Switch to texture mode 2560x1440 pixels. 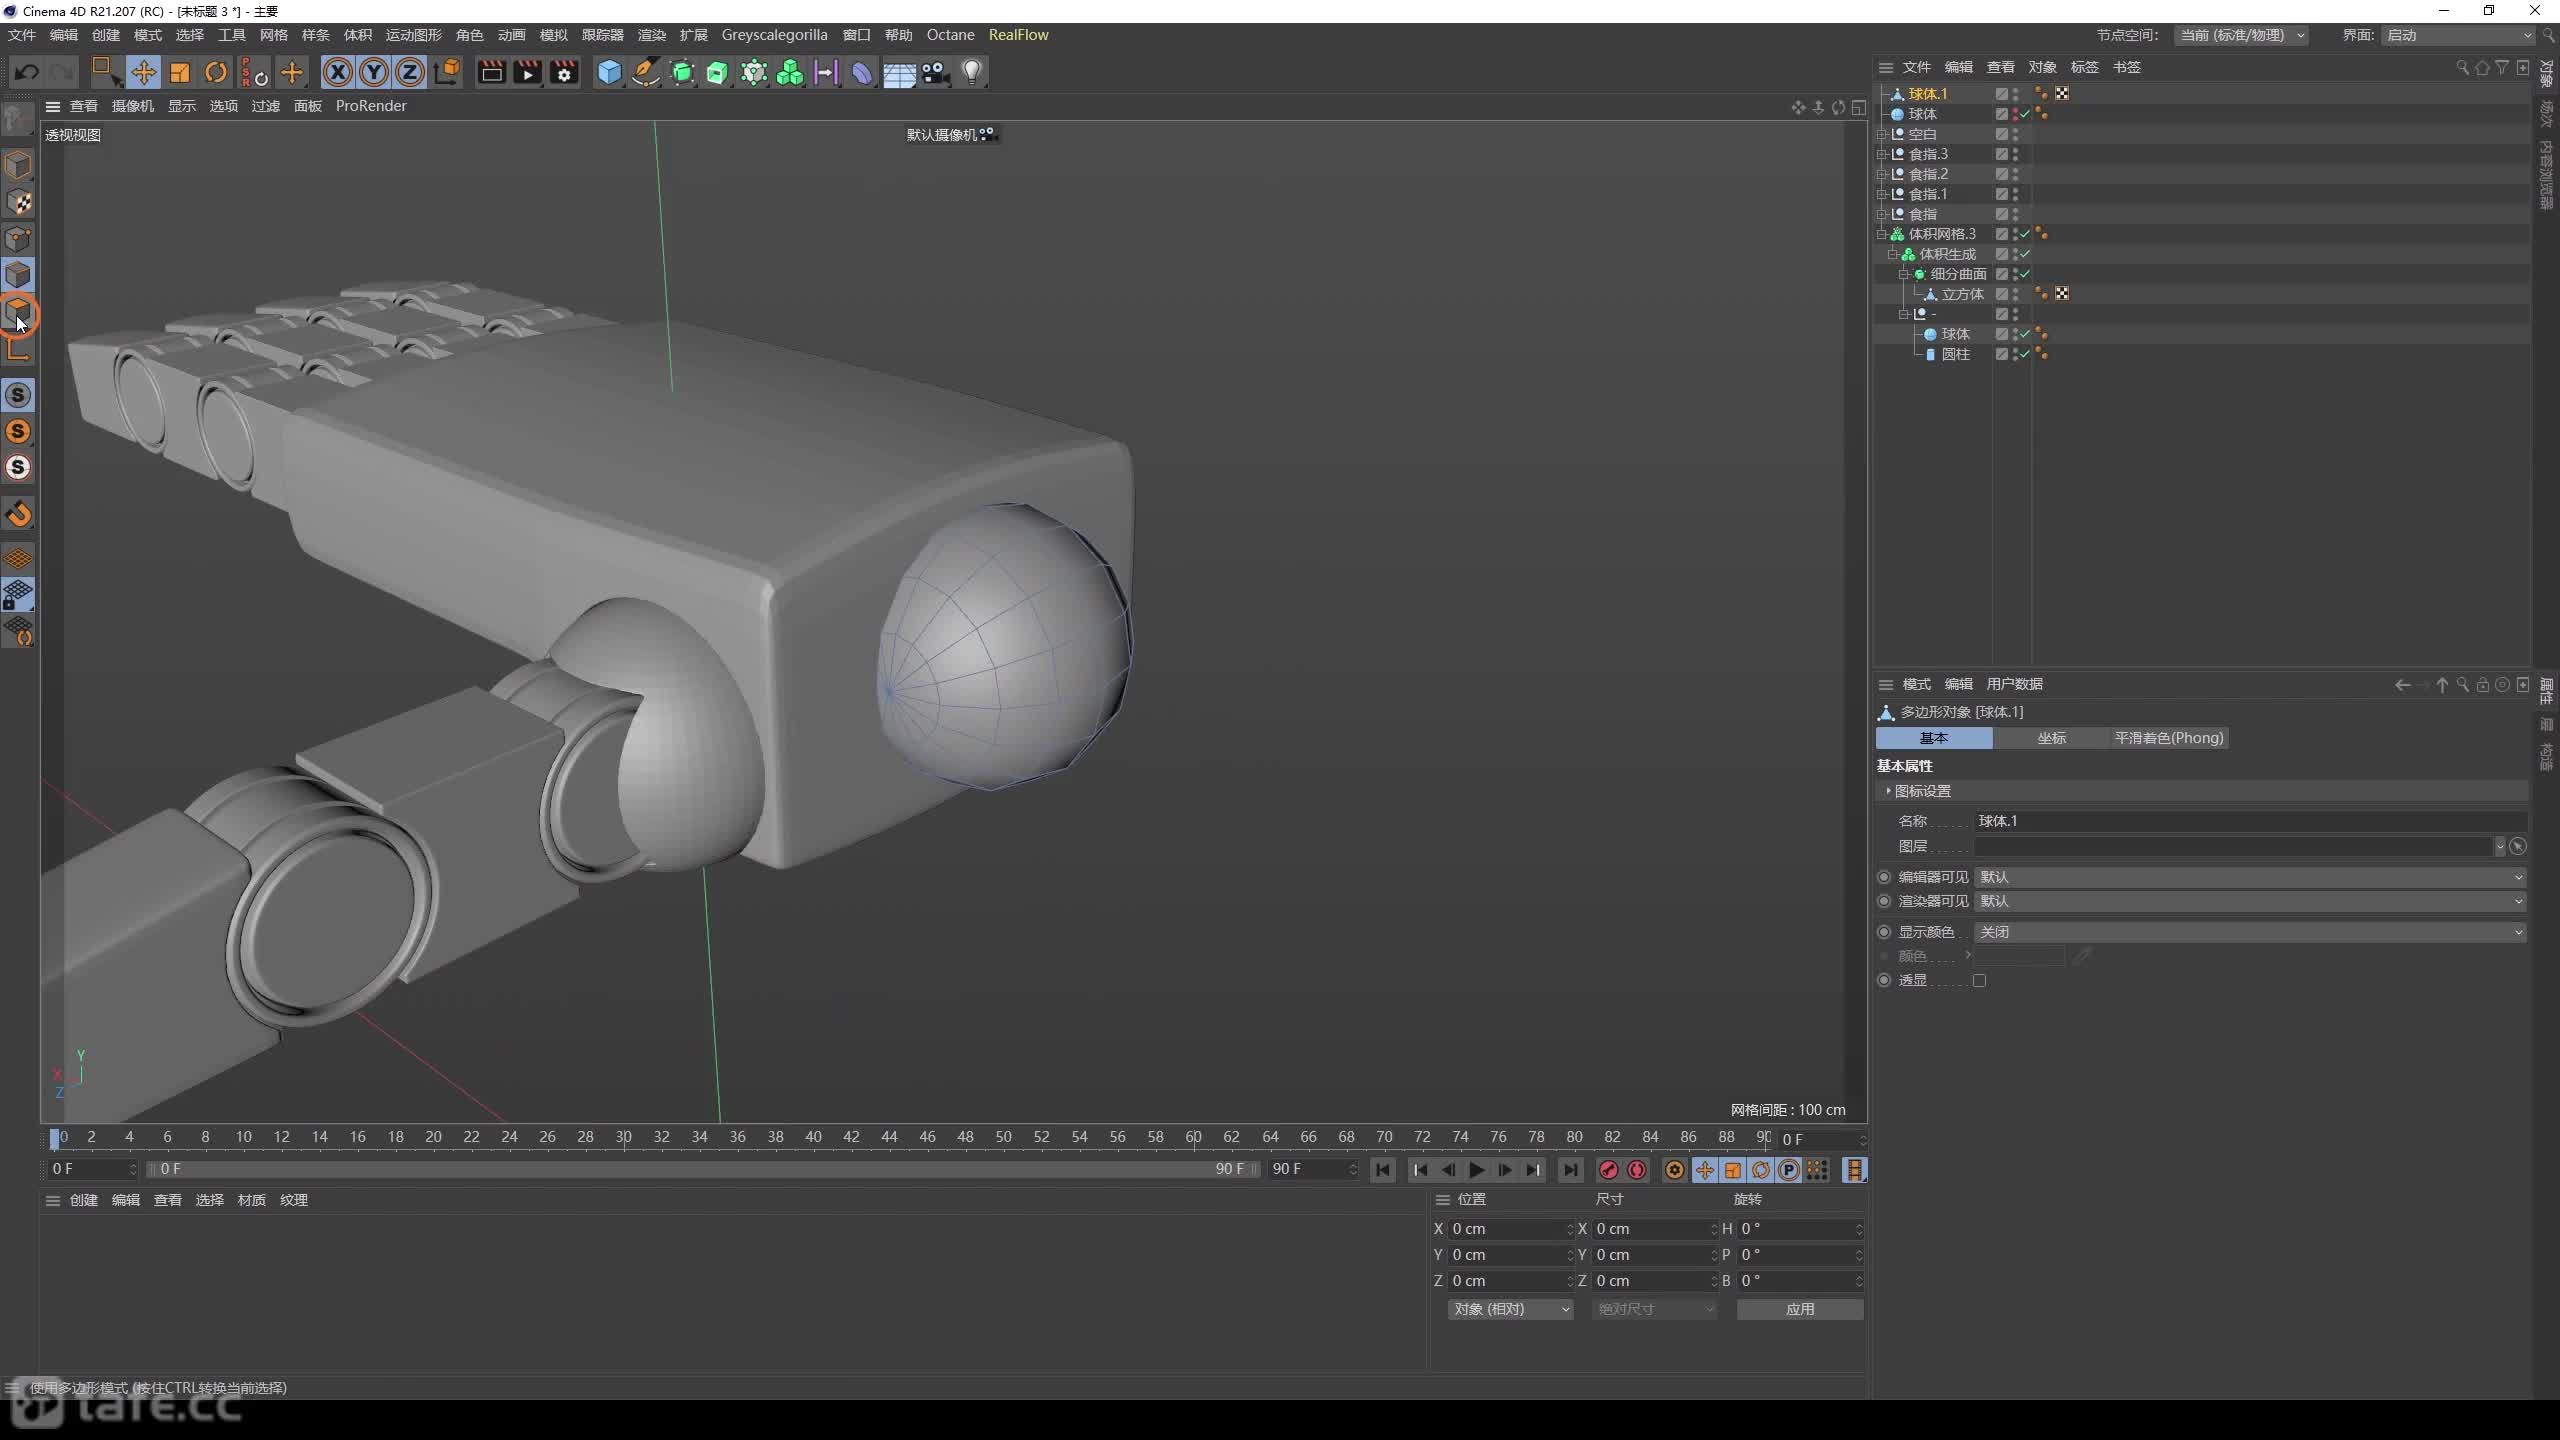pyautogui.click(x=18, y=203)
